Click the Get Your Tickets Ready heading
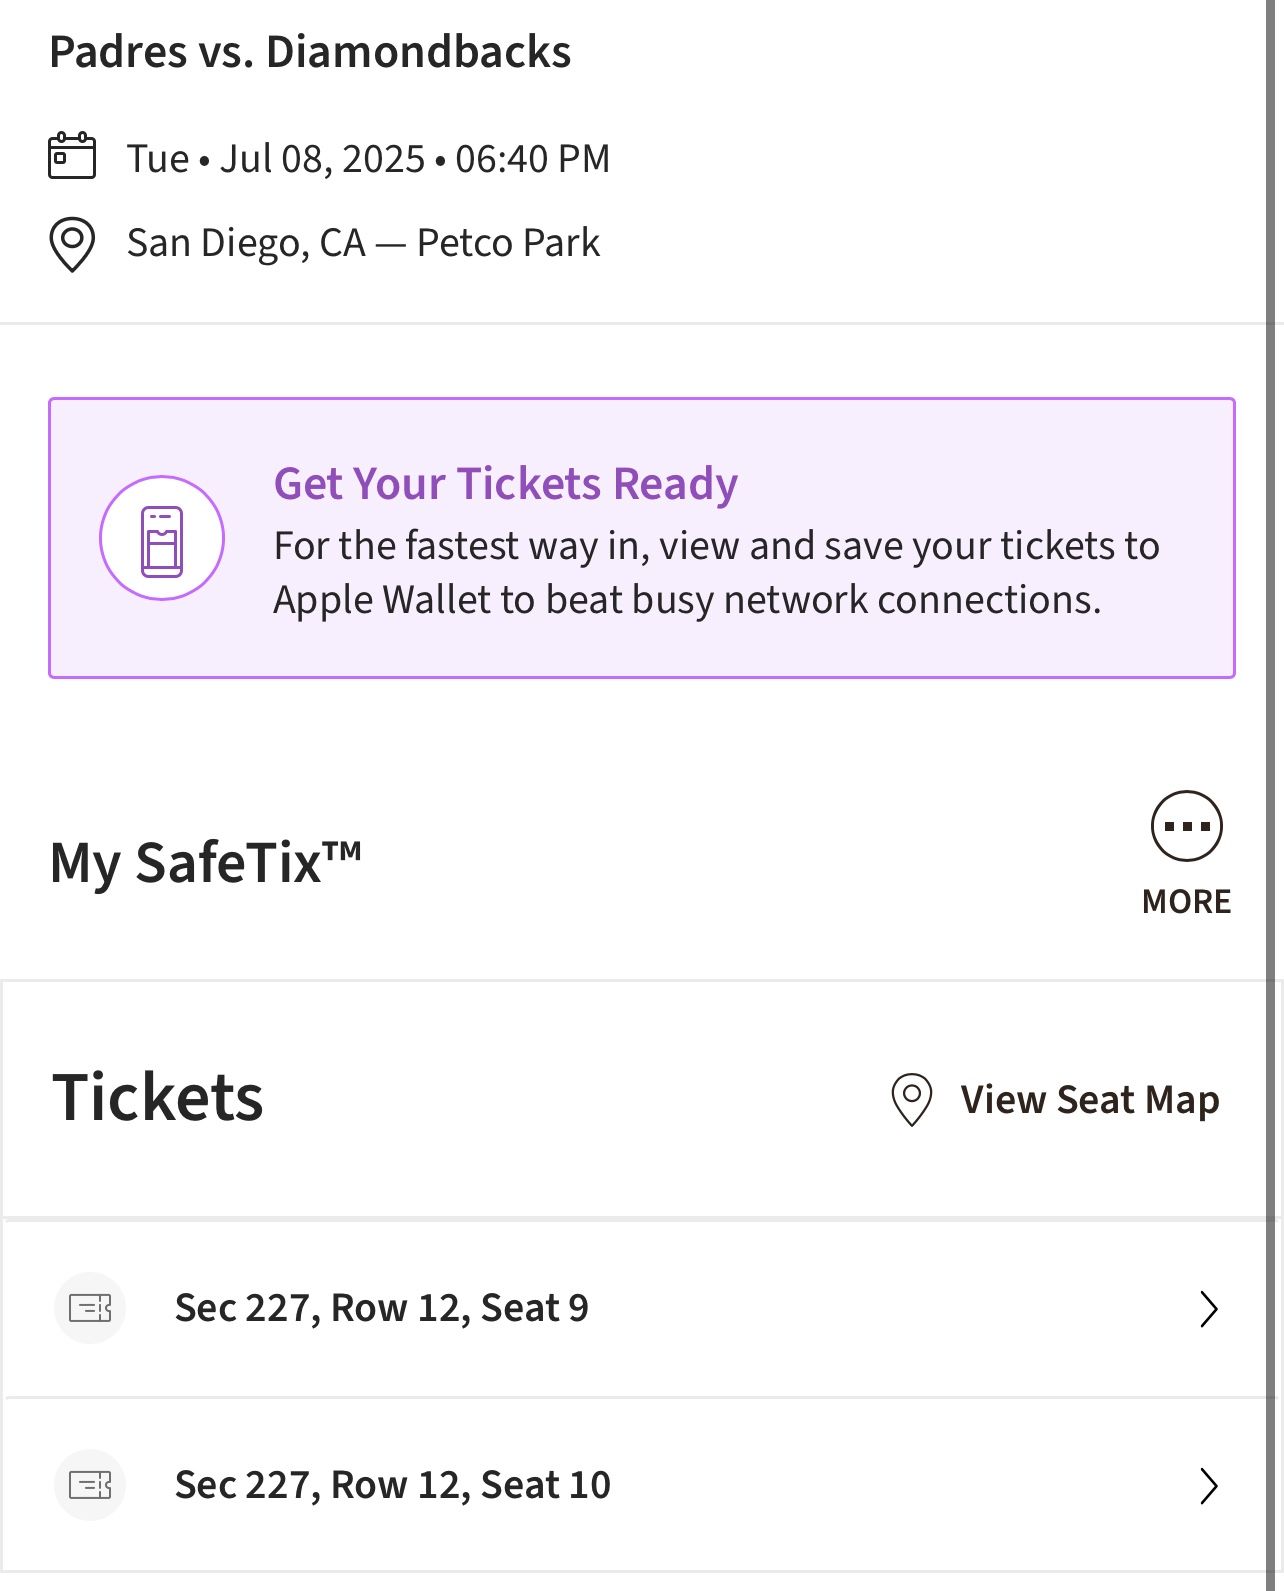Viewport: 1284px width, 1591px height. 506,484
